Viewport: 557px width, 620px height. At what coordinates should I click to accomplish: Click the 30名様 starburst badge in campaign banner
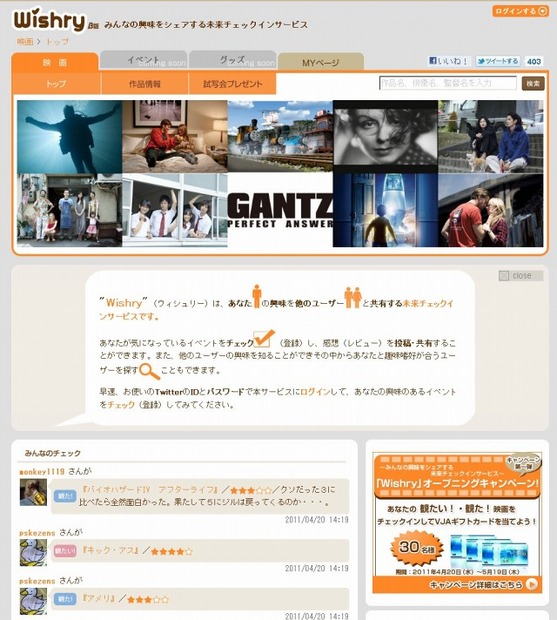point(416,548)
